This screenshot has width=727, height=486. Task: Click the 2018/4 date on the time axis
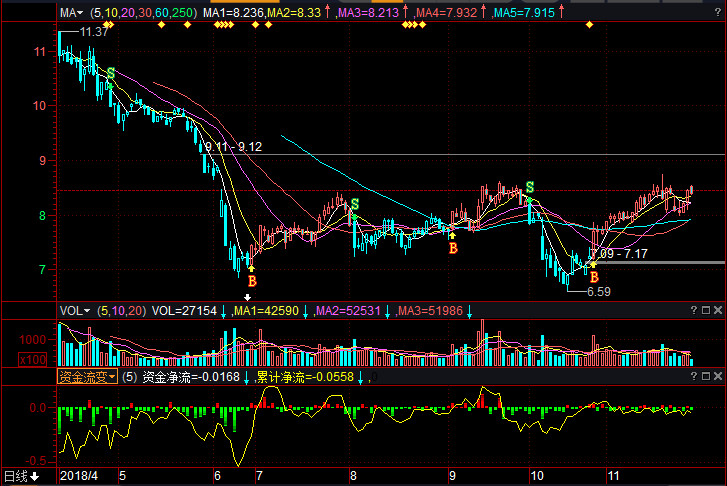[78, 475]
